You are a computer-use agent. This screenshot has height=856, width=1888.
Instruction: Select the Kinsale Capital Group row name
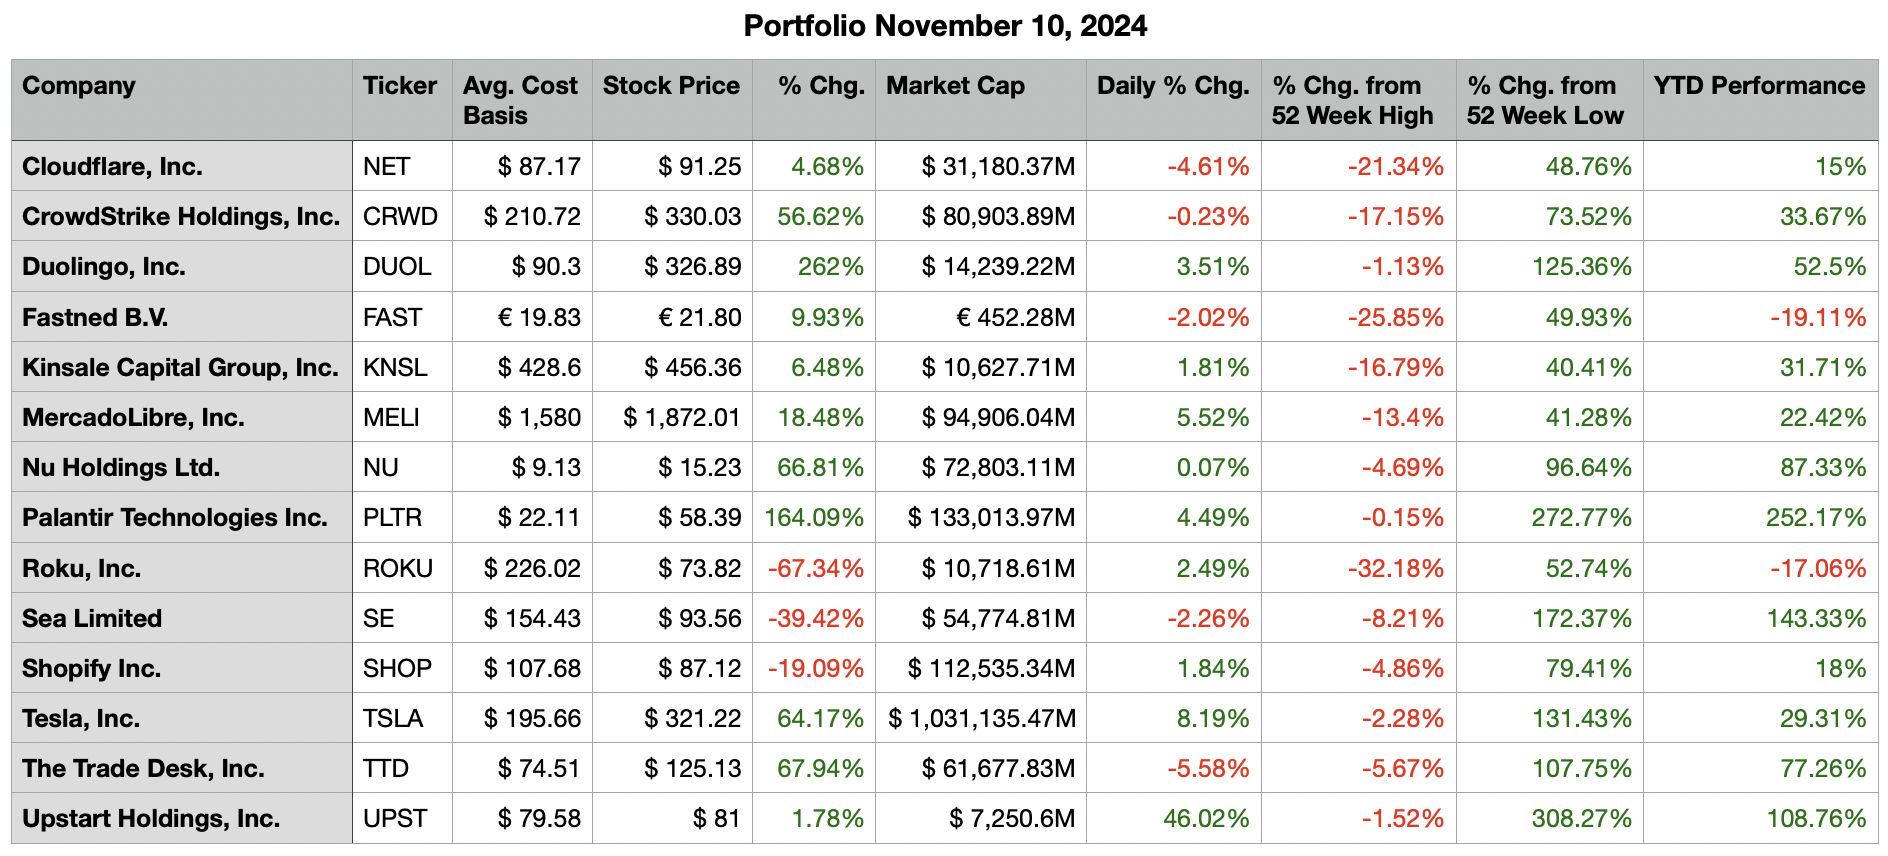pos(180,368)
